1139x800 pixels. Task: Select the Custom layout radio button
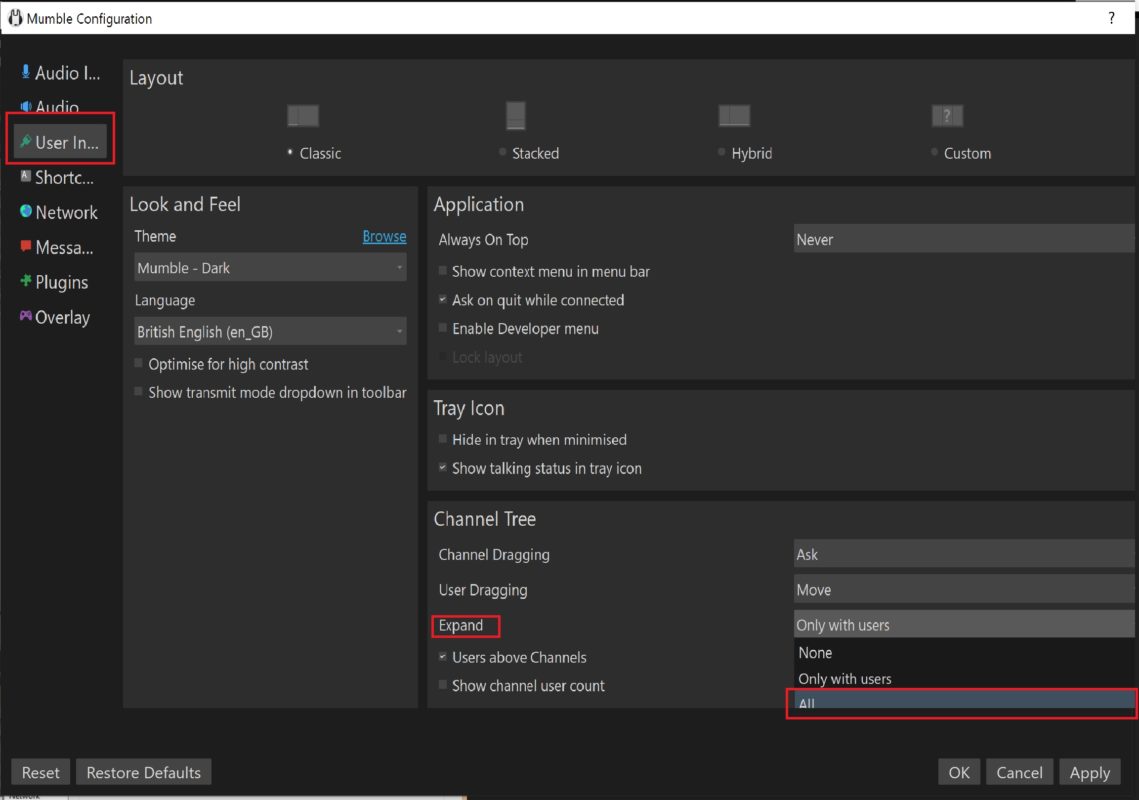pos(934,152)
